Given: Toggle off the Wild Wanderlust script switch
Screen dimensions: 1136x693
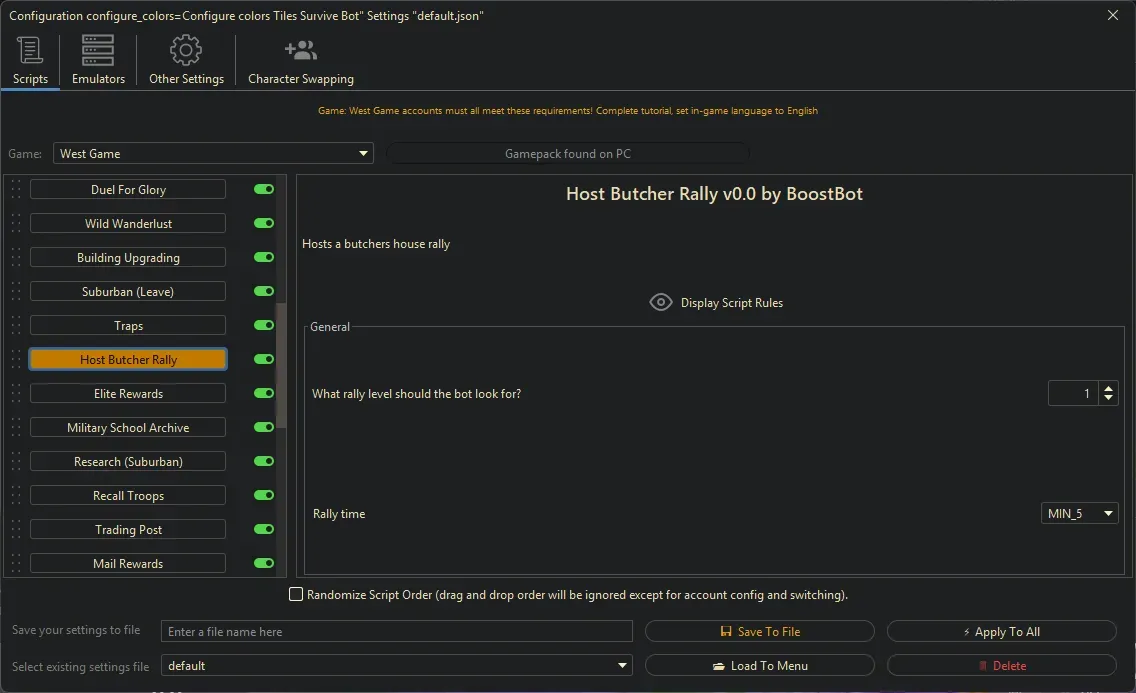Looking at the screenshot, I should (264, 224).
